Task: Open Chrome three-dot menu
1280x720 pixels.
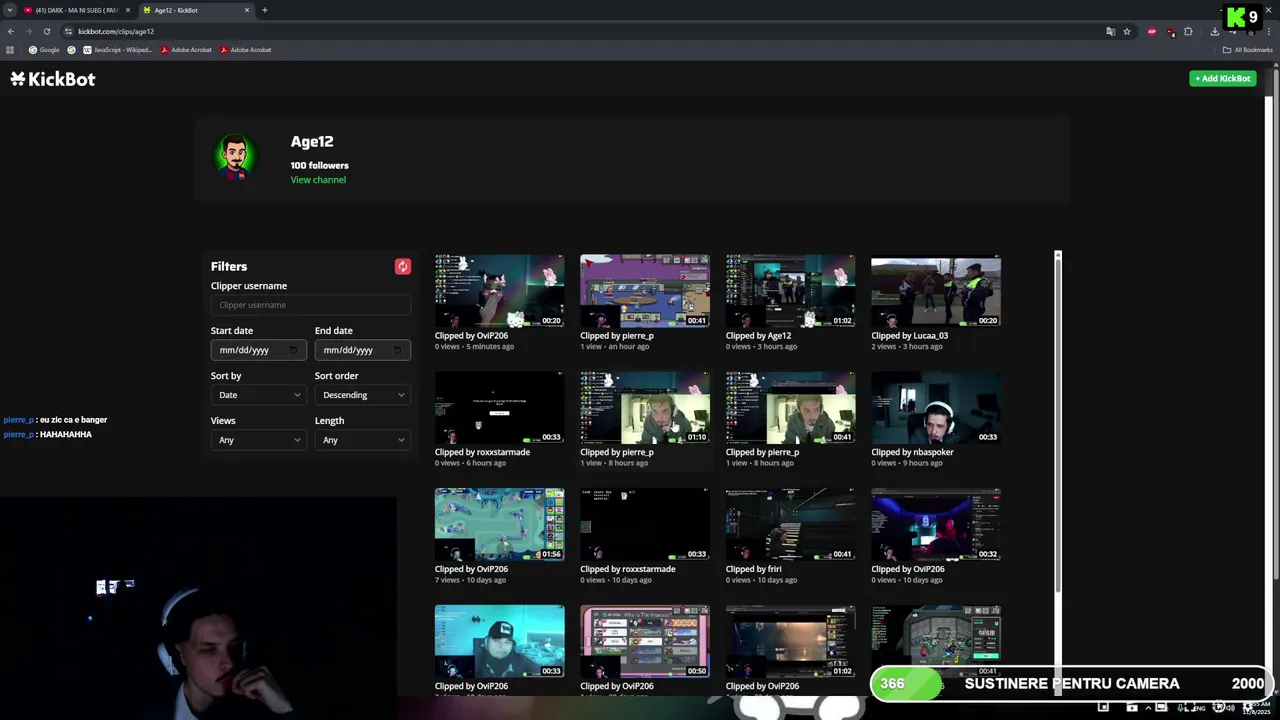Action: pyautogui.click(x=1269, y=31)
